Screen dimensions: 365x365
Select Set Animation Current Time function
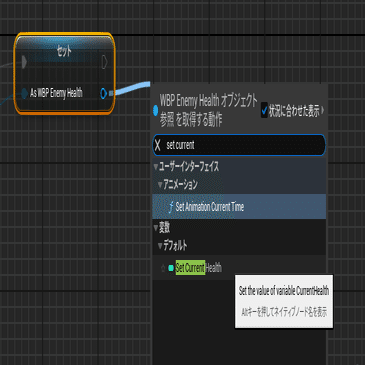[239, 207]
